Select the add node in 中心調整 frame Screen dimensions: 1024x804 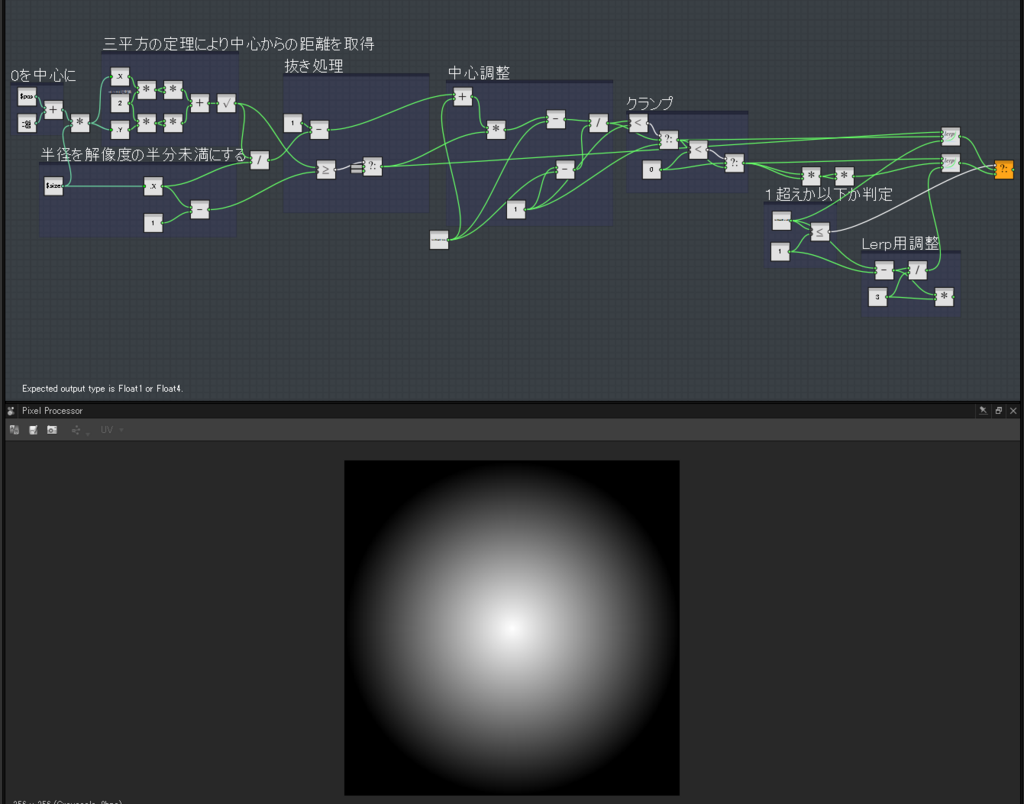[x=462, y=97]
